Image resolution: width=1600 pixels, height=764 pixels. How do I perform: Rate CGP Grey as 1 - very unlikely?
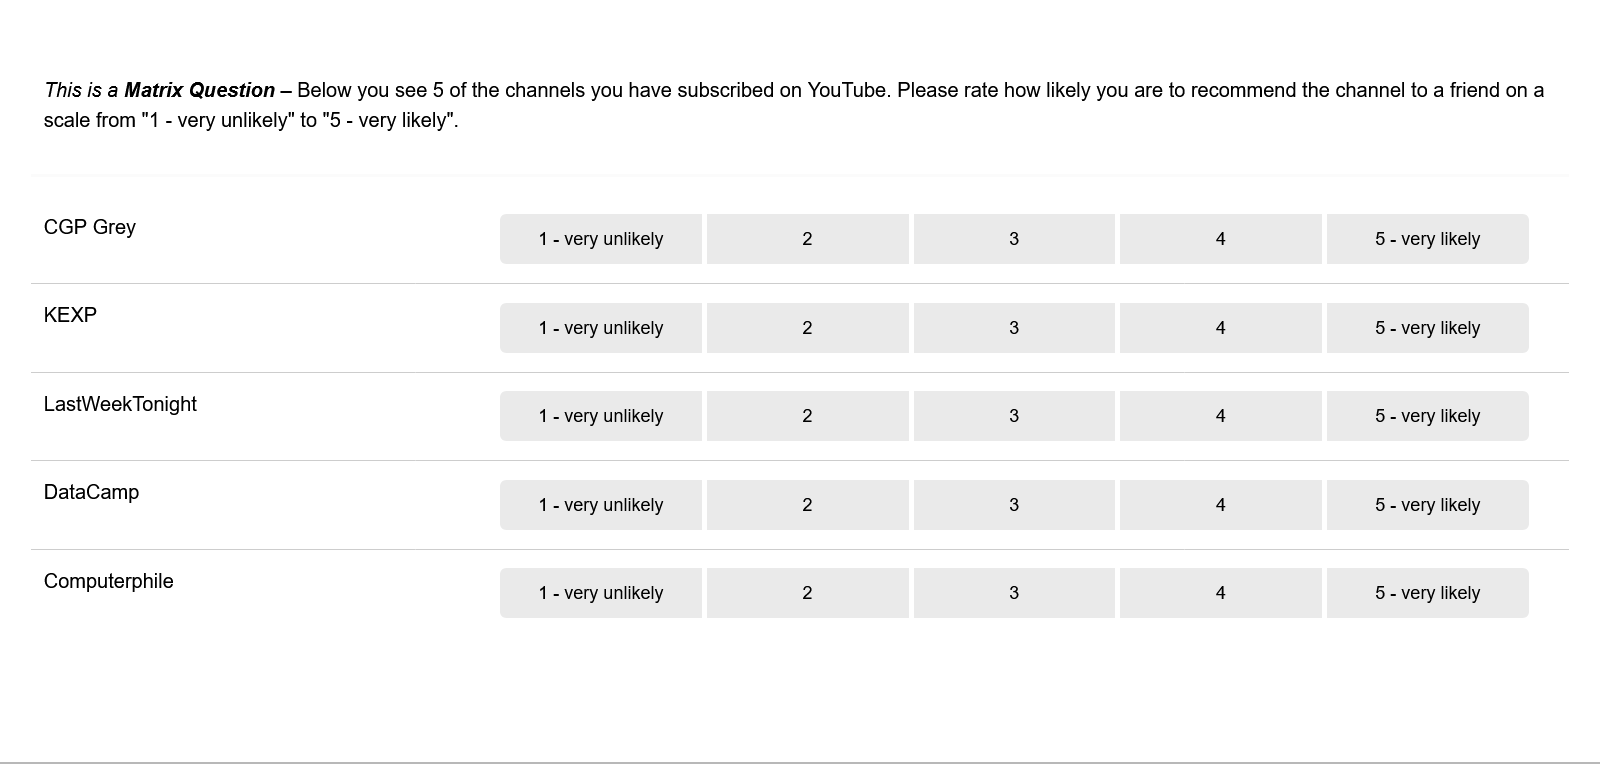point(600,239)
